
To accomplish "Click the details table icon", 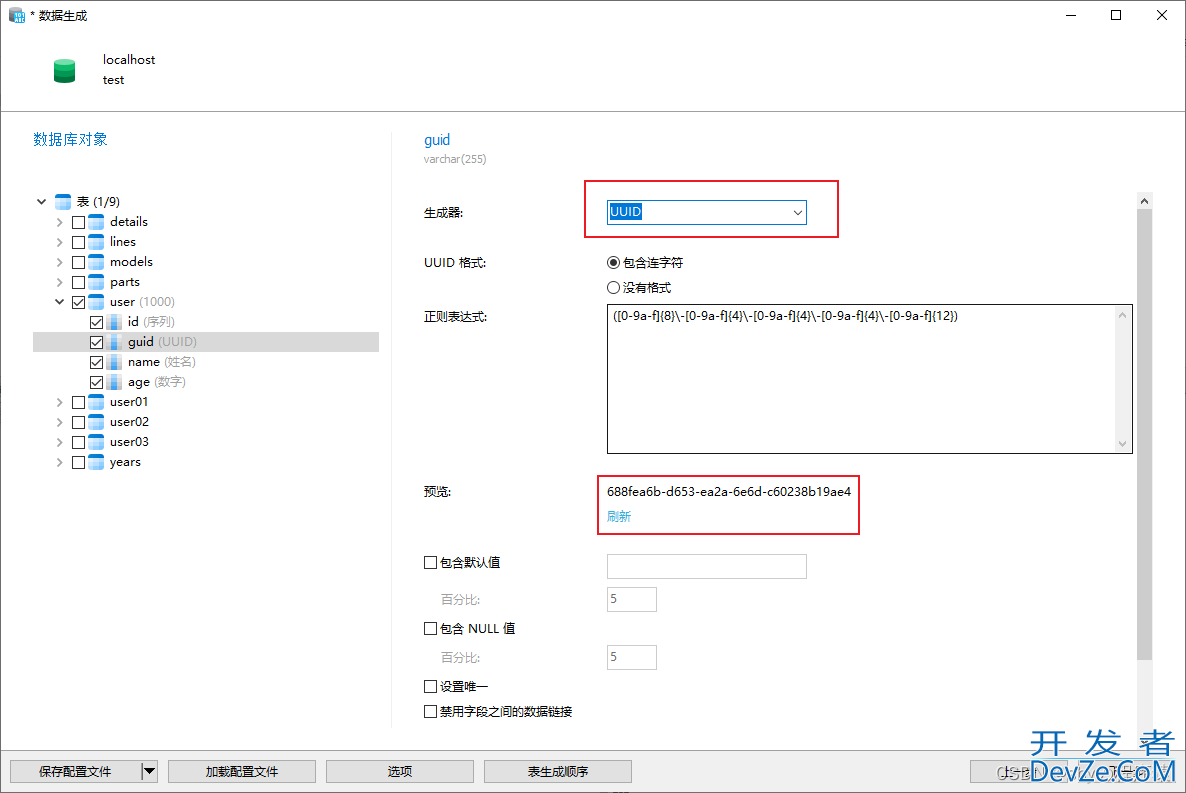I will click(x=96, y=222).
